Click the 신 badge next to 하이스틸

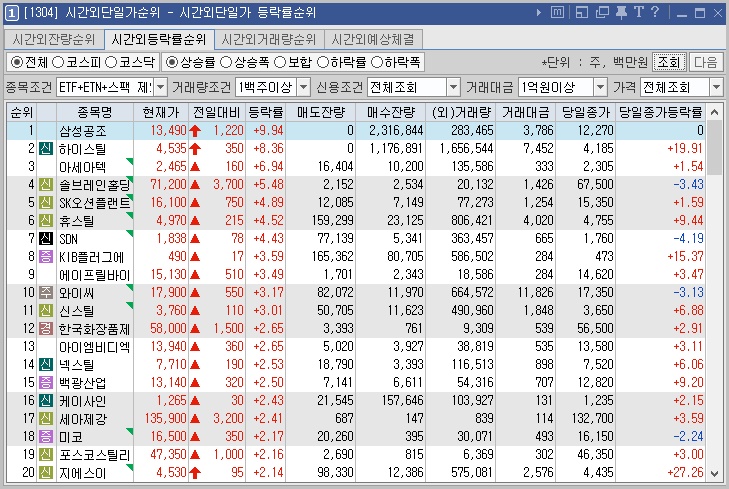46,149
